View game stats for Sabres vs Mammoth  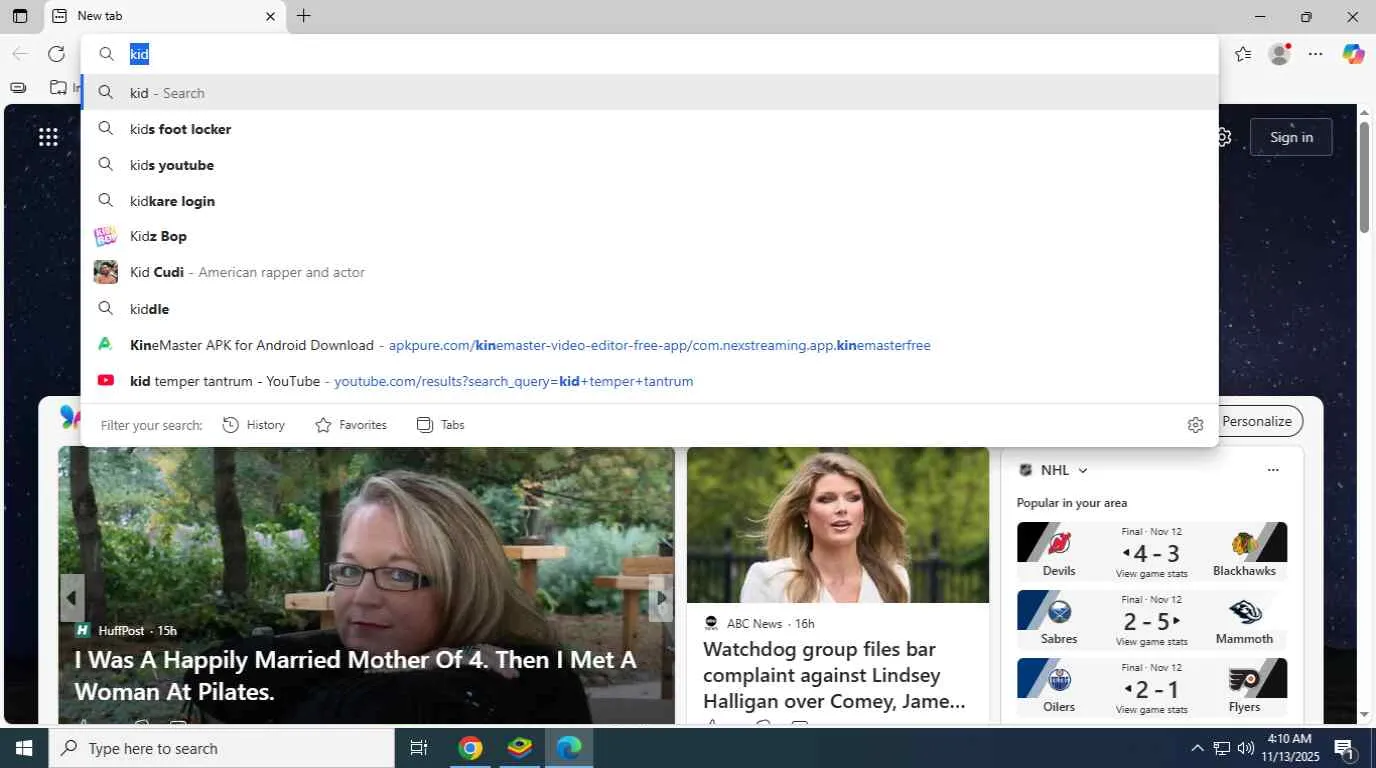coord(1151,642)
